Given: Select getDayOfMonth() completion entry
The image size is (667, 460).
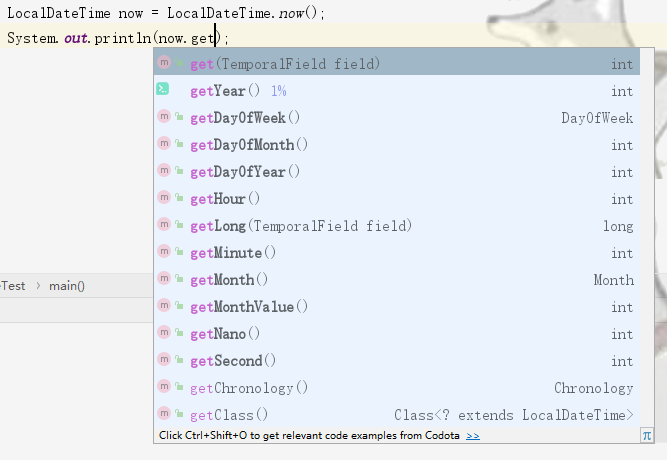Looking at the screenshot, I should (396, 145).
